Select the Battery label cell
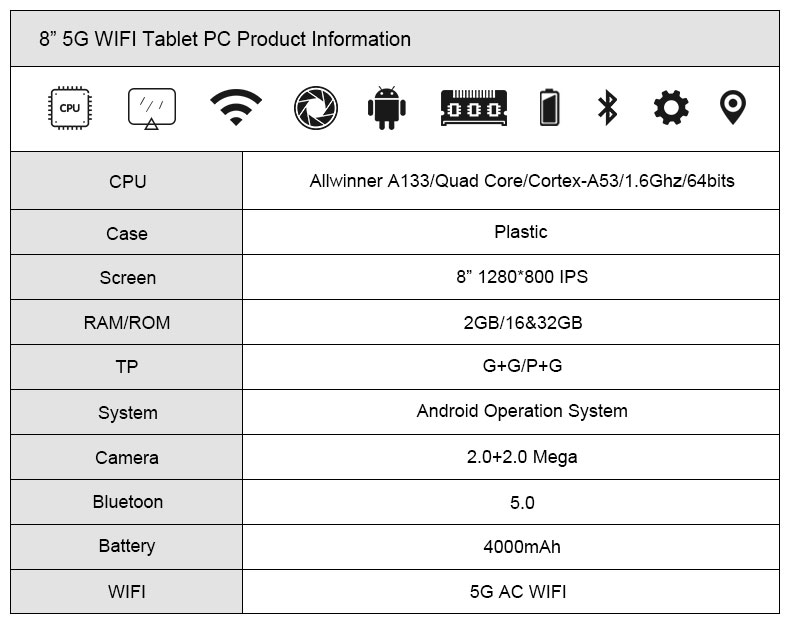This screenshot has width=790, height=636. click(x=126, y=547)
